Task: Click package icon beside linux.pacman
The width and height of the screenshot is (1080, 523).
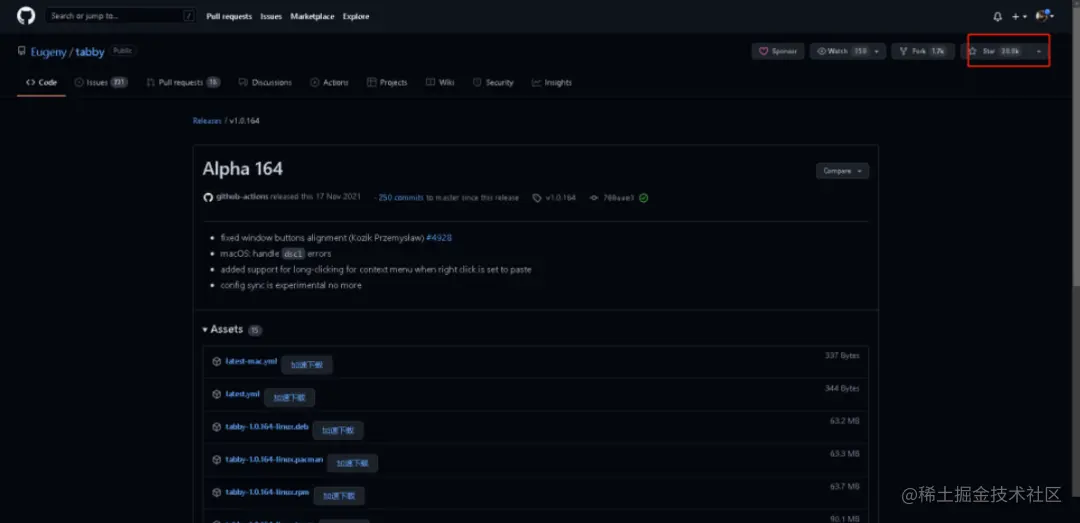Action: 216,460
